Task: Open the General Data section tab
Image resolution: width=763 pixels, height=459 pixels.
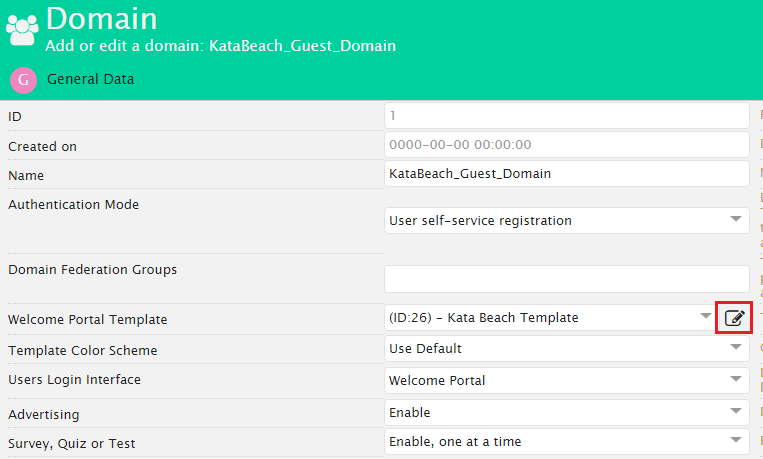Action: [90, 79]
